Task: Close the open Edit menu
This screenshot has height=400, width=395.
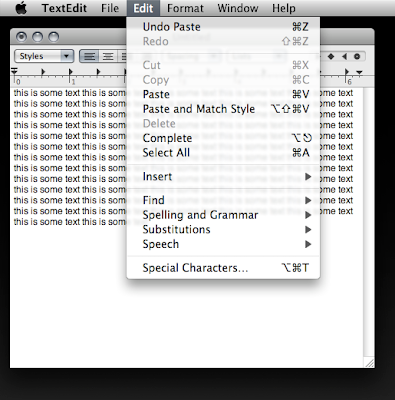Action: (x=143, y=8)
